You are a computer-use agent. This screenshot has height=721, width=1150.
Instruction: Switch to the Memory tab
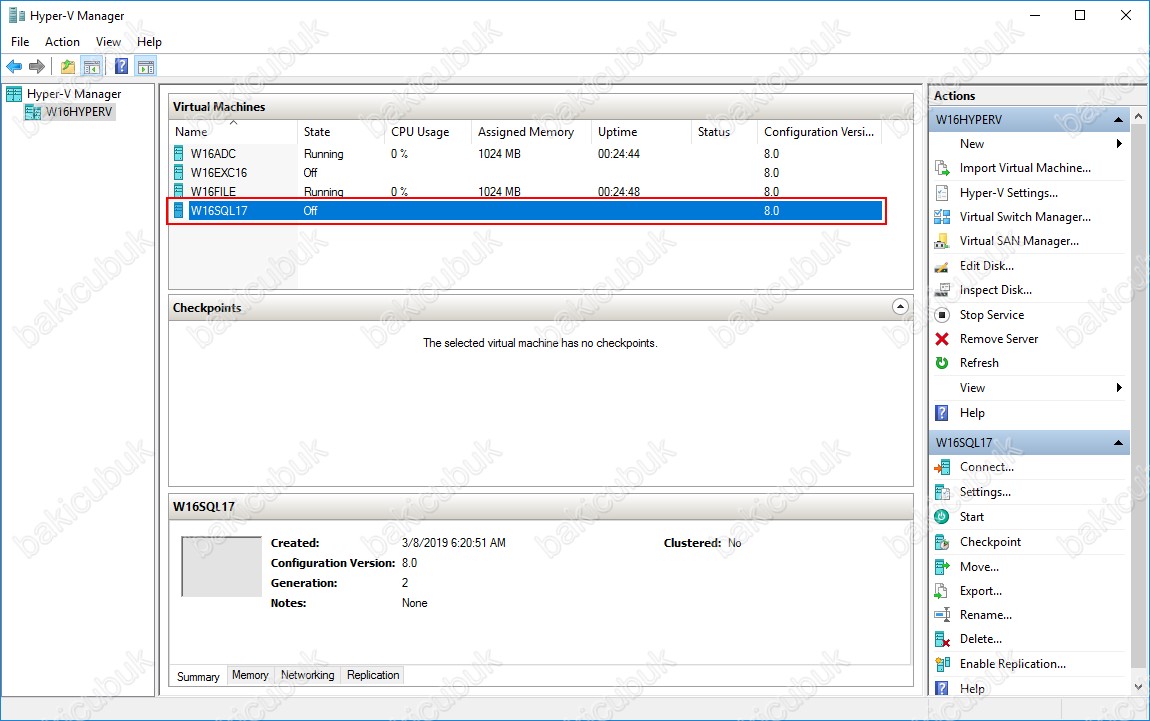pyautogui.click(x=250, y=675)
